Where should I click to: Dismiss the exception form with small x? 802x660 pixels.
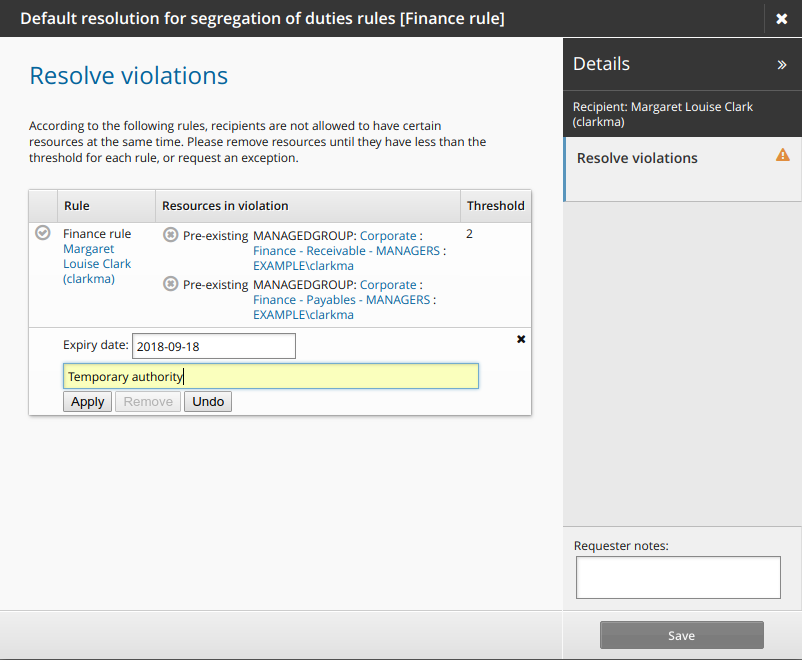(521, 340)
